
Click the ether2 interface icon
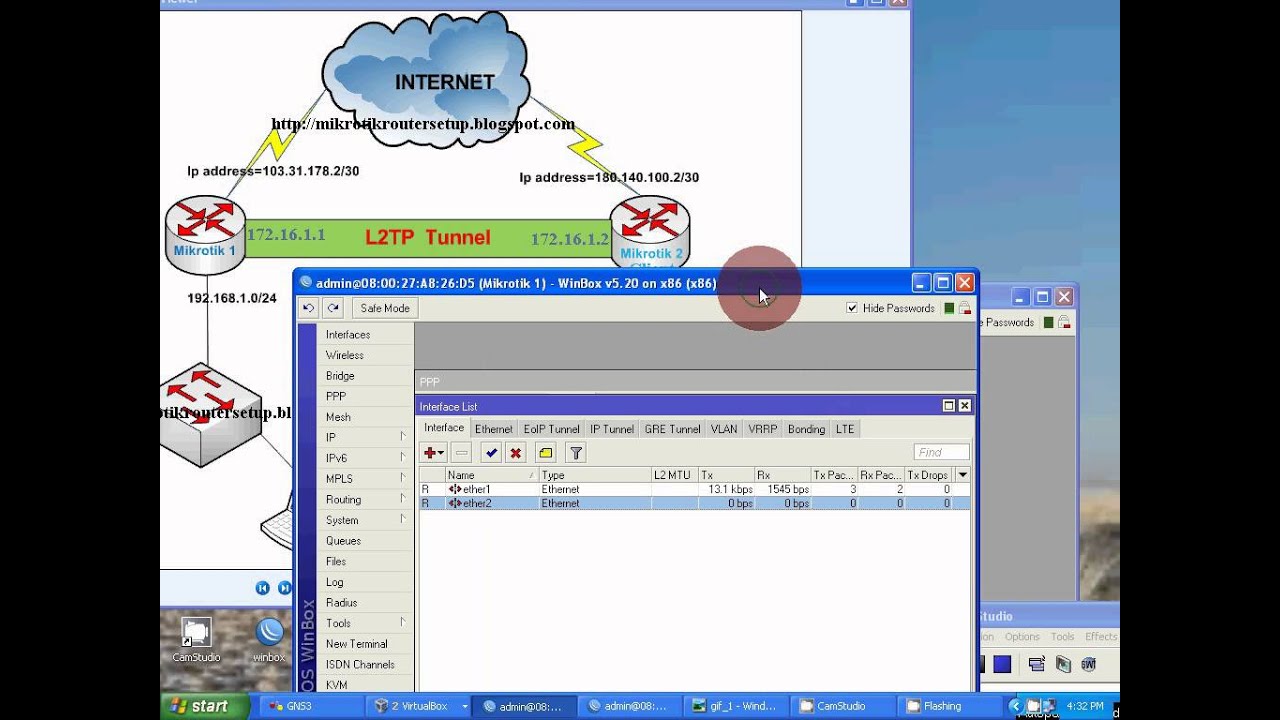455,503
